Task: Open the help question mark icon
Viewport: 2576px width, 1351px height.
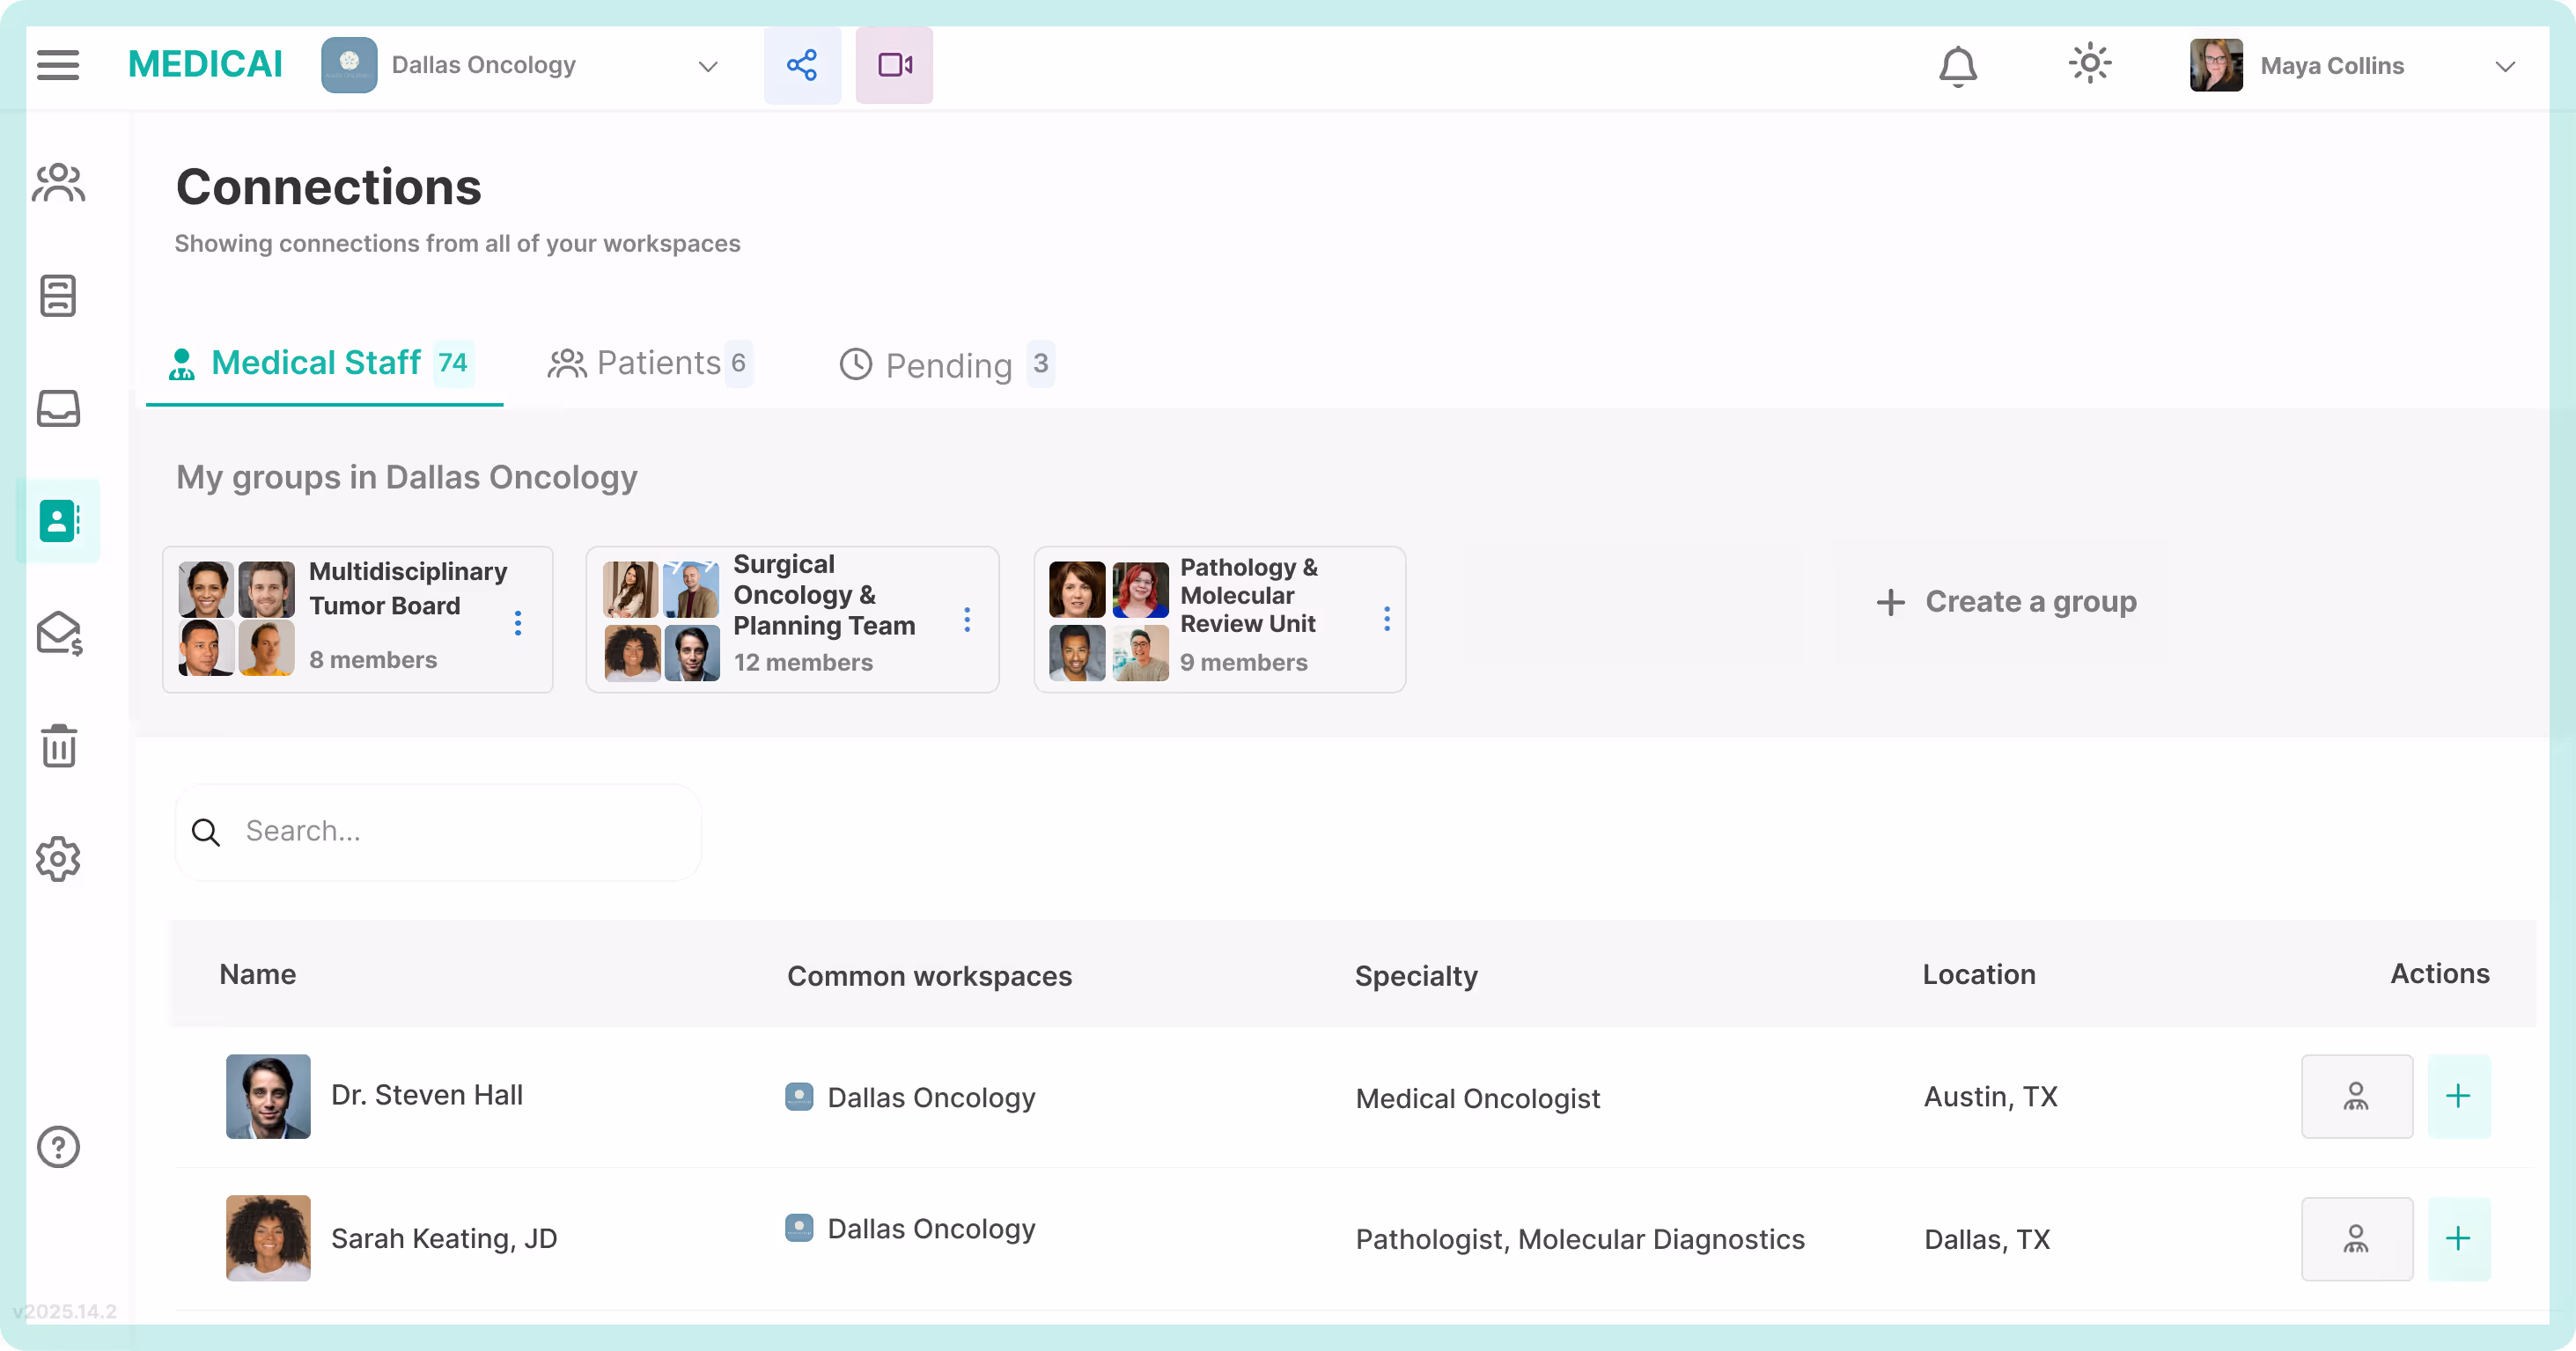Action: (59, 1146)
